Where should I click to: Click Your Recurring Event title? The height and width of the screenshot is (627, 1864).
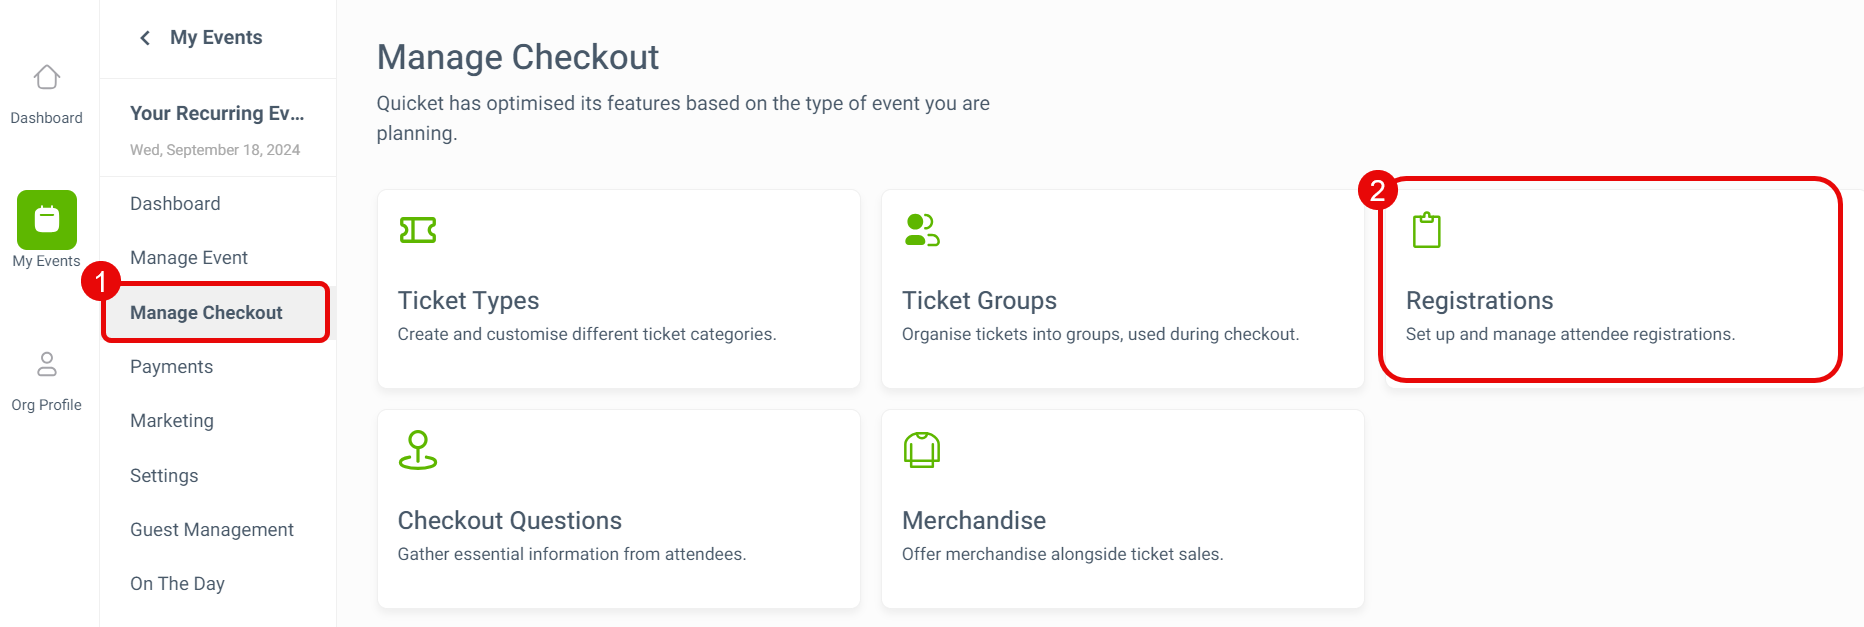217,113
